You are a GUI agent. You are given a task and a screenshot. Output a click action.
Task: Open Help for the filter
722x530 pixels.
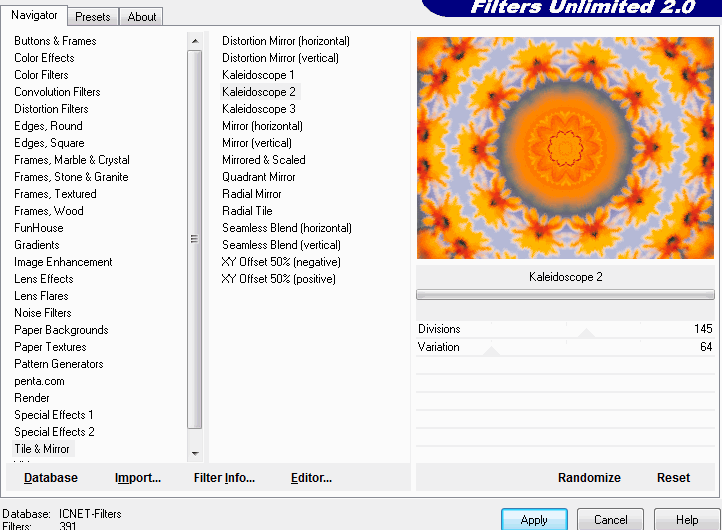point(687,519)
